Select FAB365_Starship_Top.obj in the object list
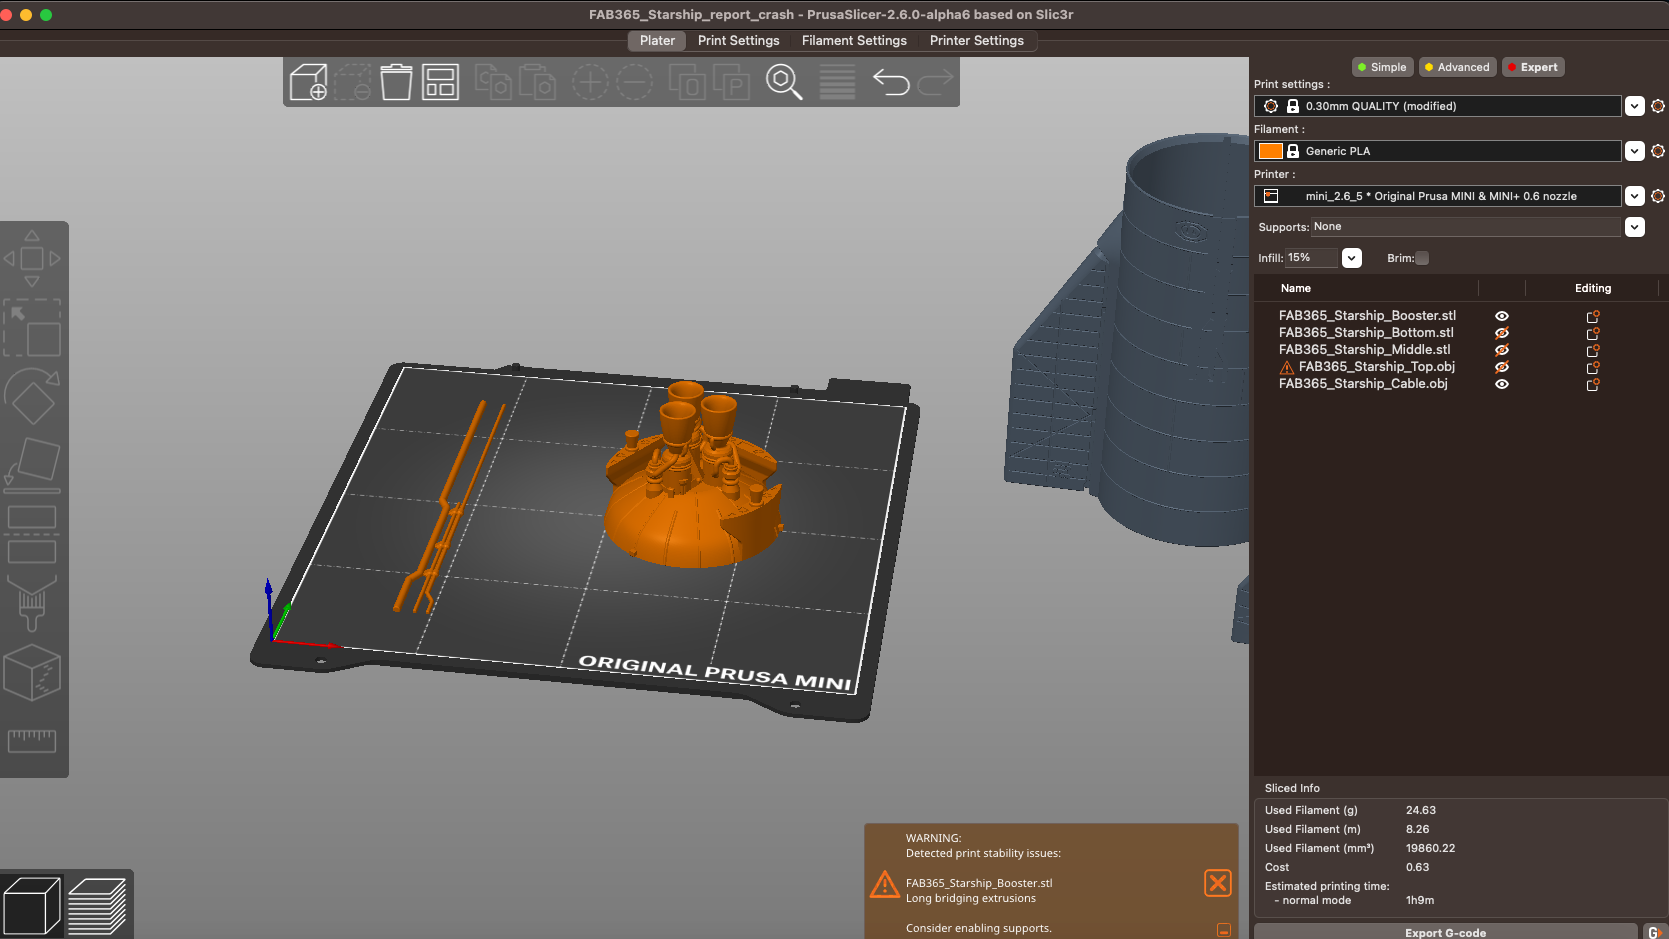 (1376, 367)
